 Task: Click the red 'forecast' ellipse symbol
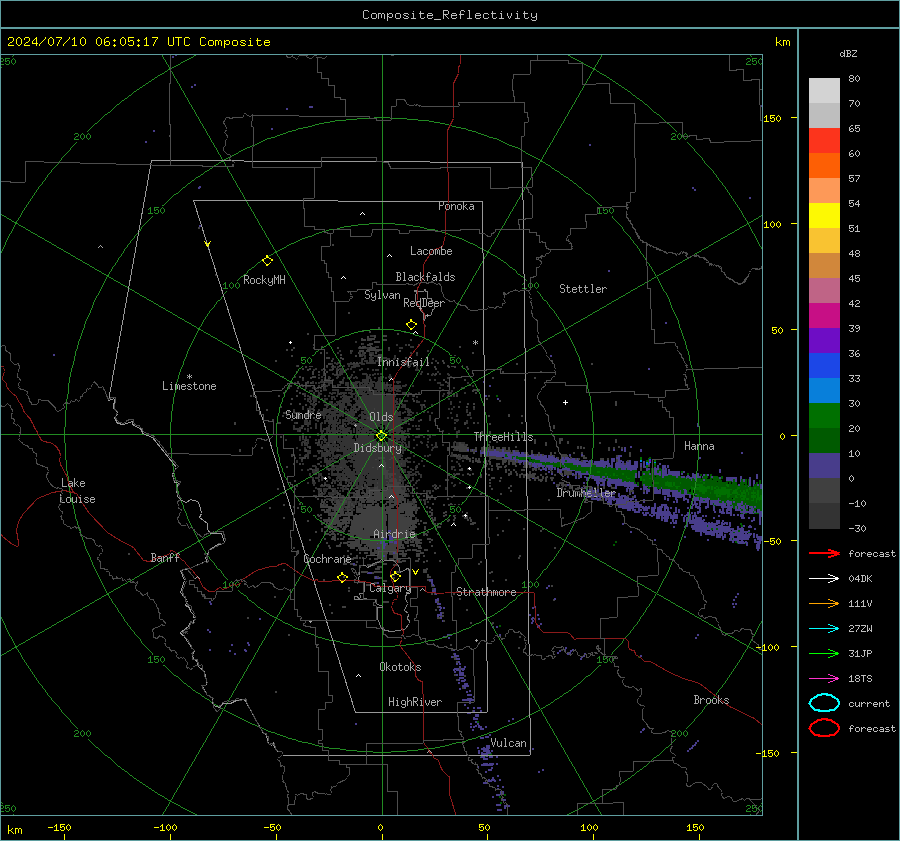pos(824,728)
